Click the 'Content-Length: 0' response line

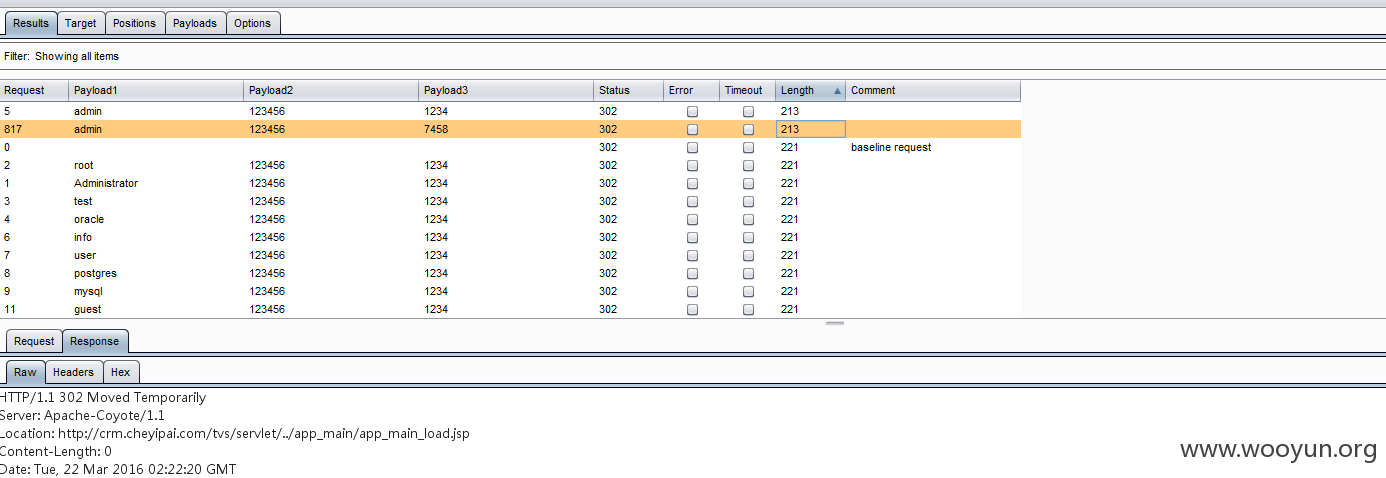(56, 451)
